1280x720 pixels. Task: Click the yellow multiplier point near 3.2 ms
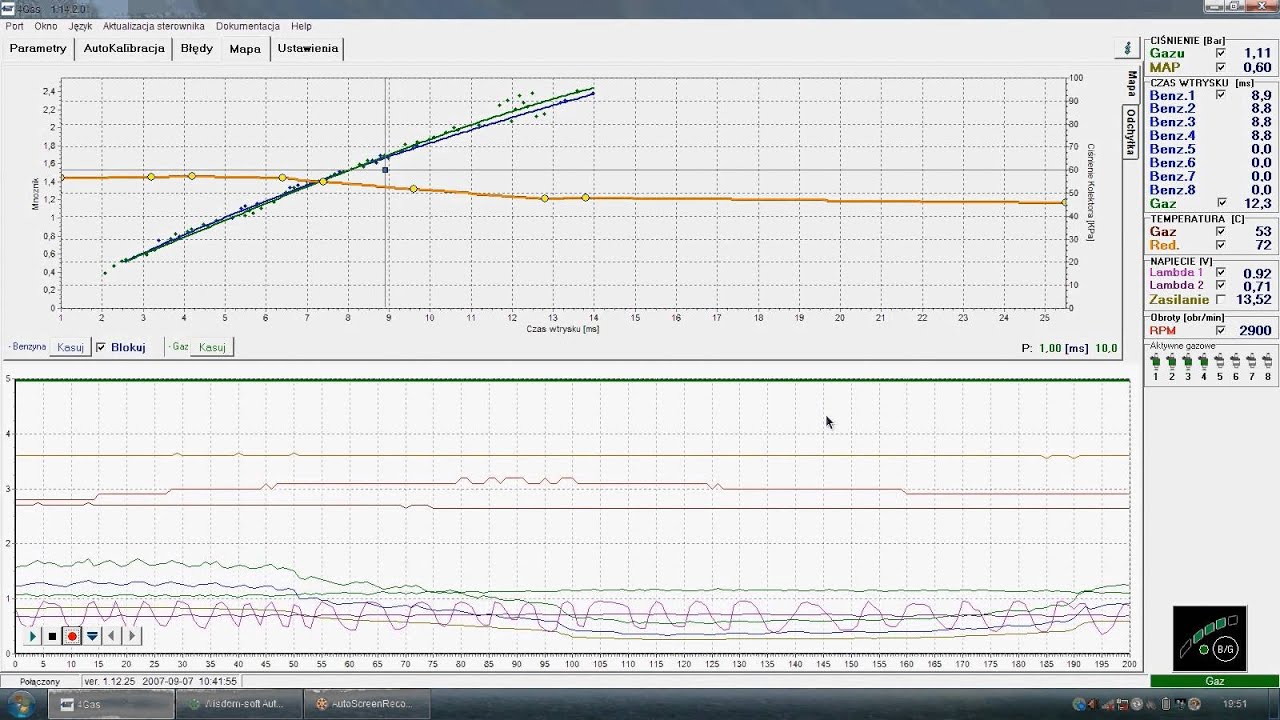(x=151, y=177)
